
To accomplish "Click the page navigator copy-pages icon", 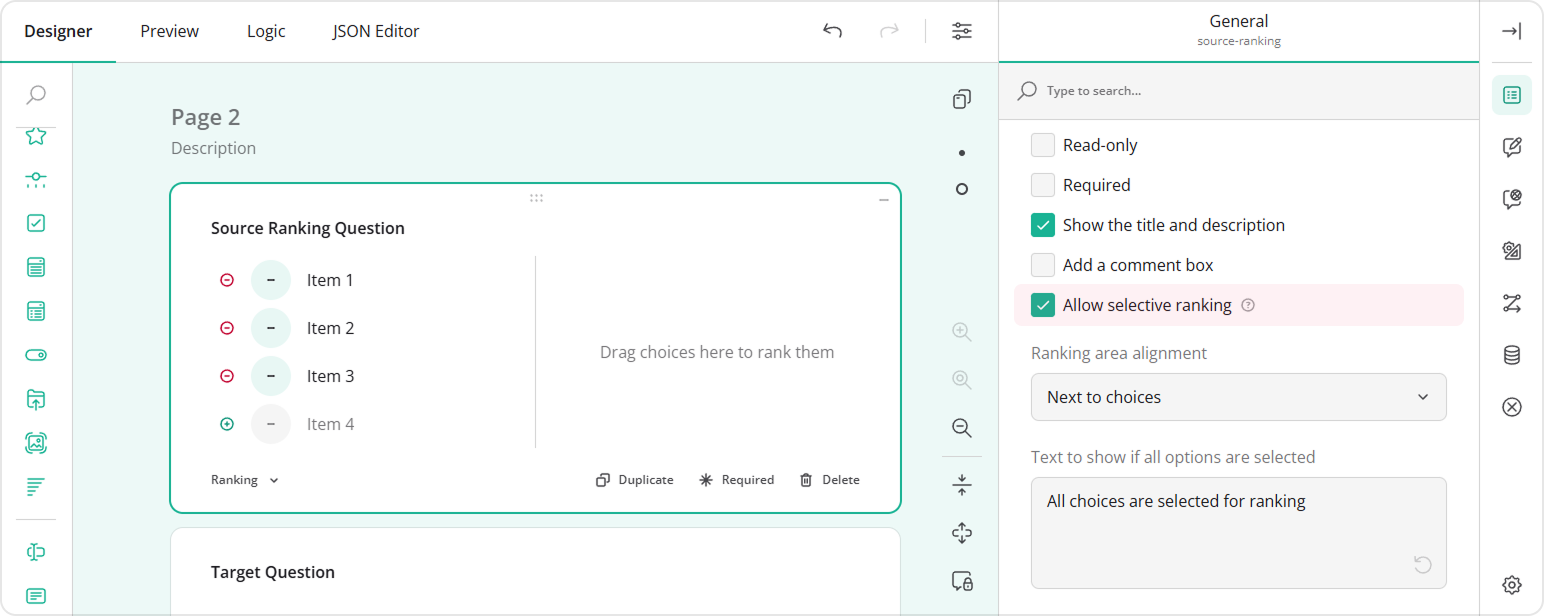I will [962, 99].
